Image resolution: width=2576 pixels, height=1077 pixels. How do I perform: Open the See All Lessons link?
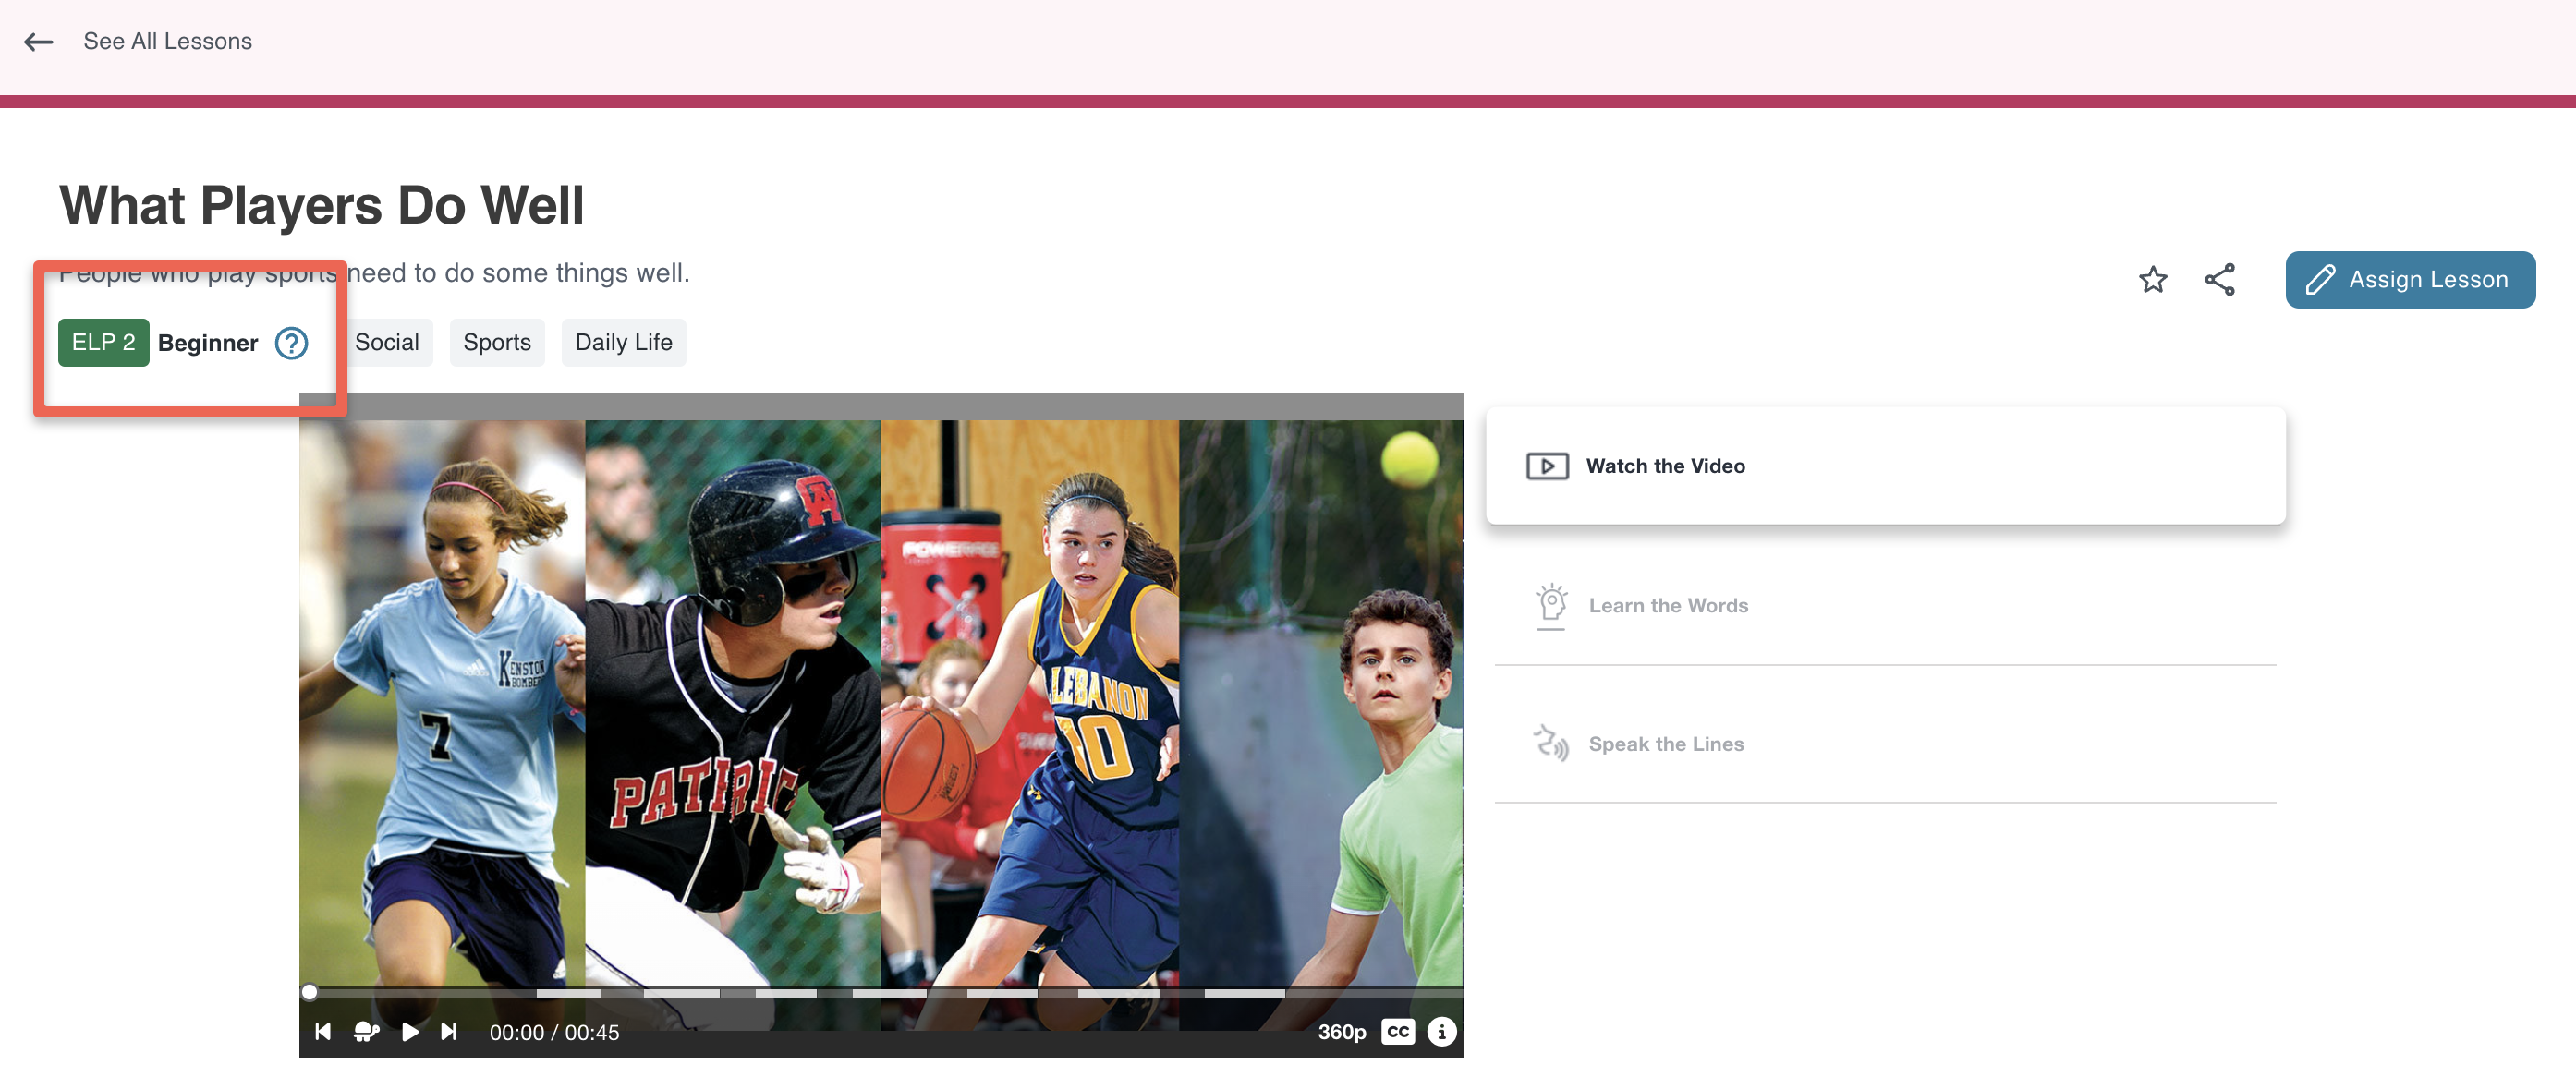[x=167, y=41]
